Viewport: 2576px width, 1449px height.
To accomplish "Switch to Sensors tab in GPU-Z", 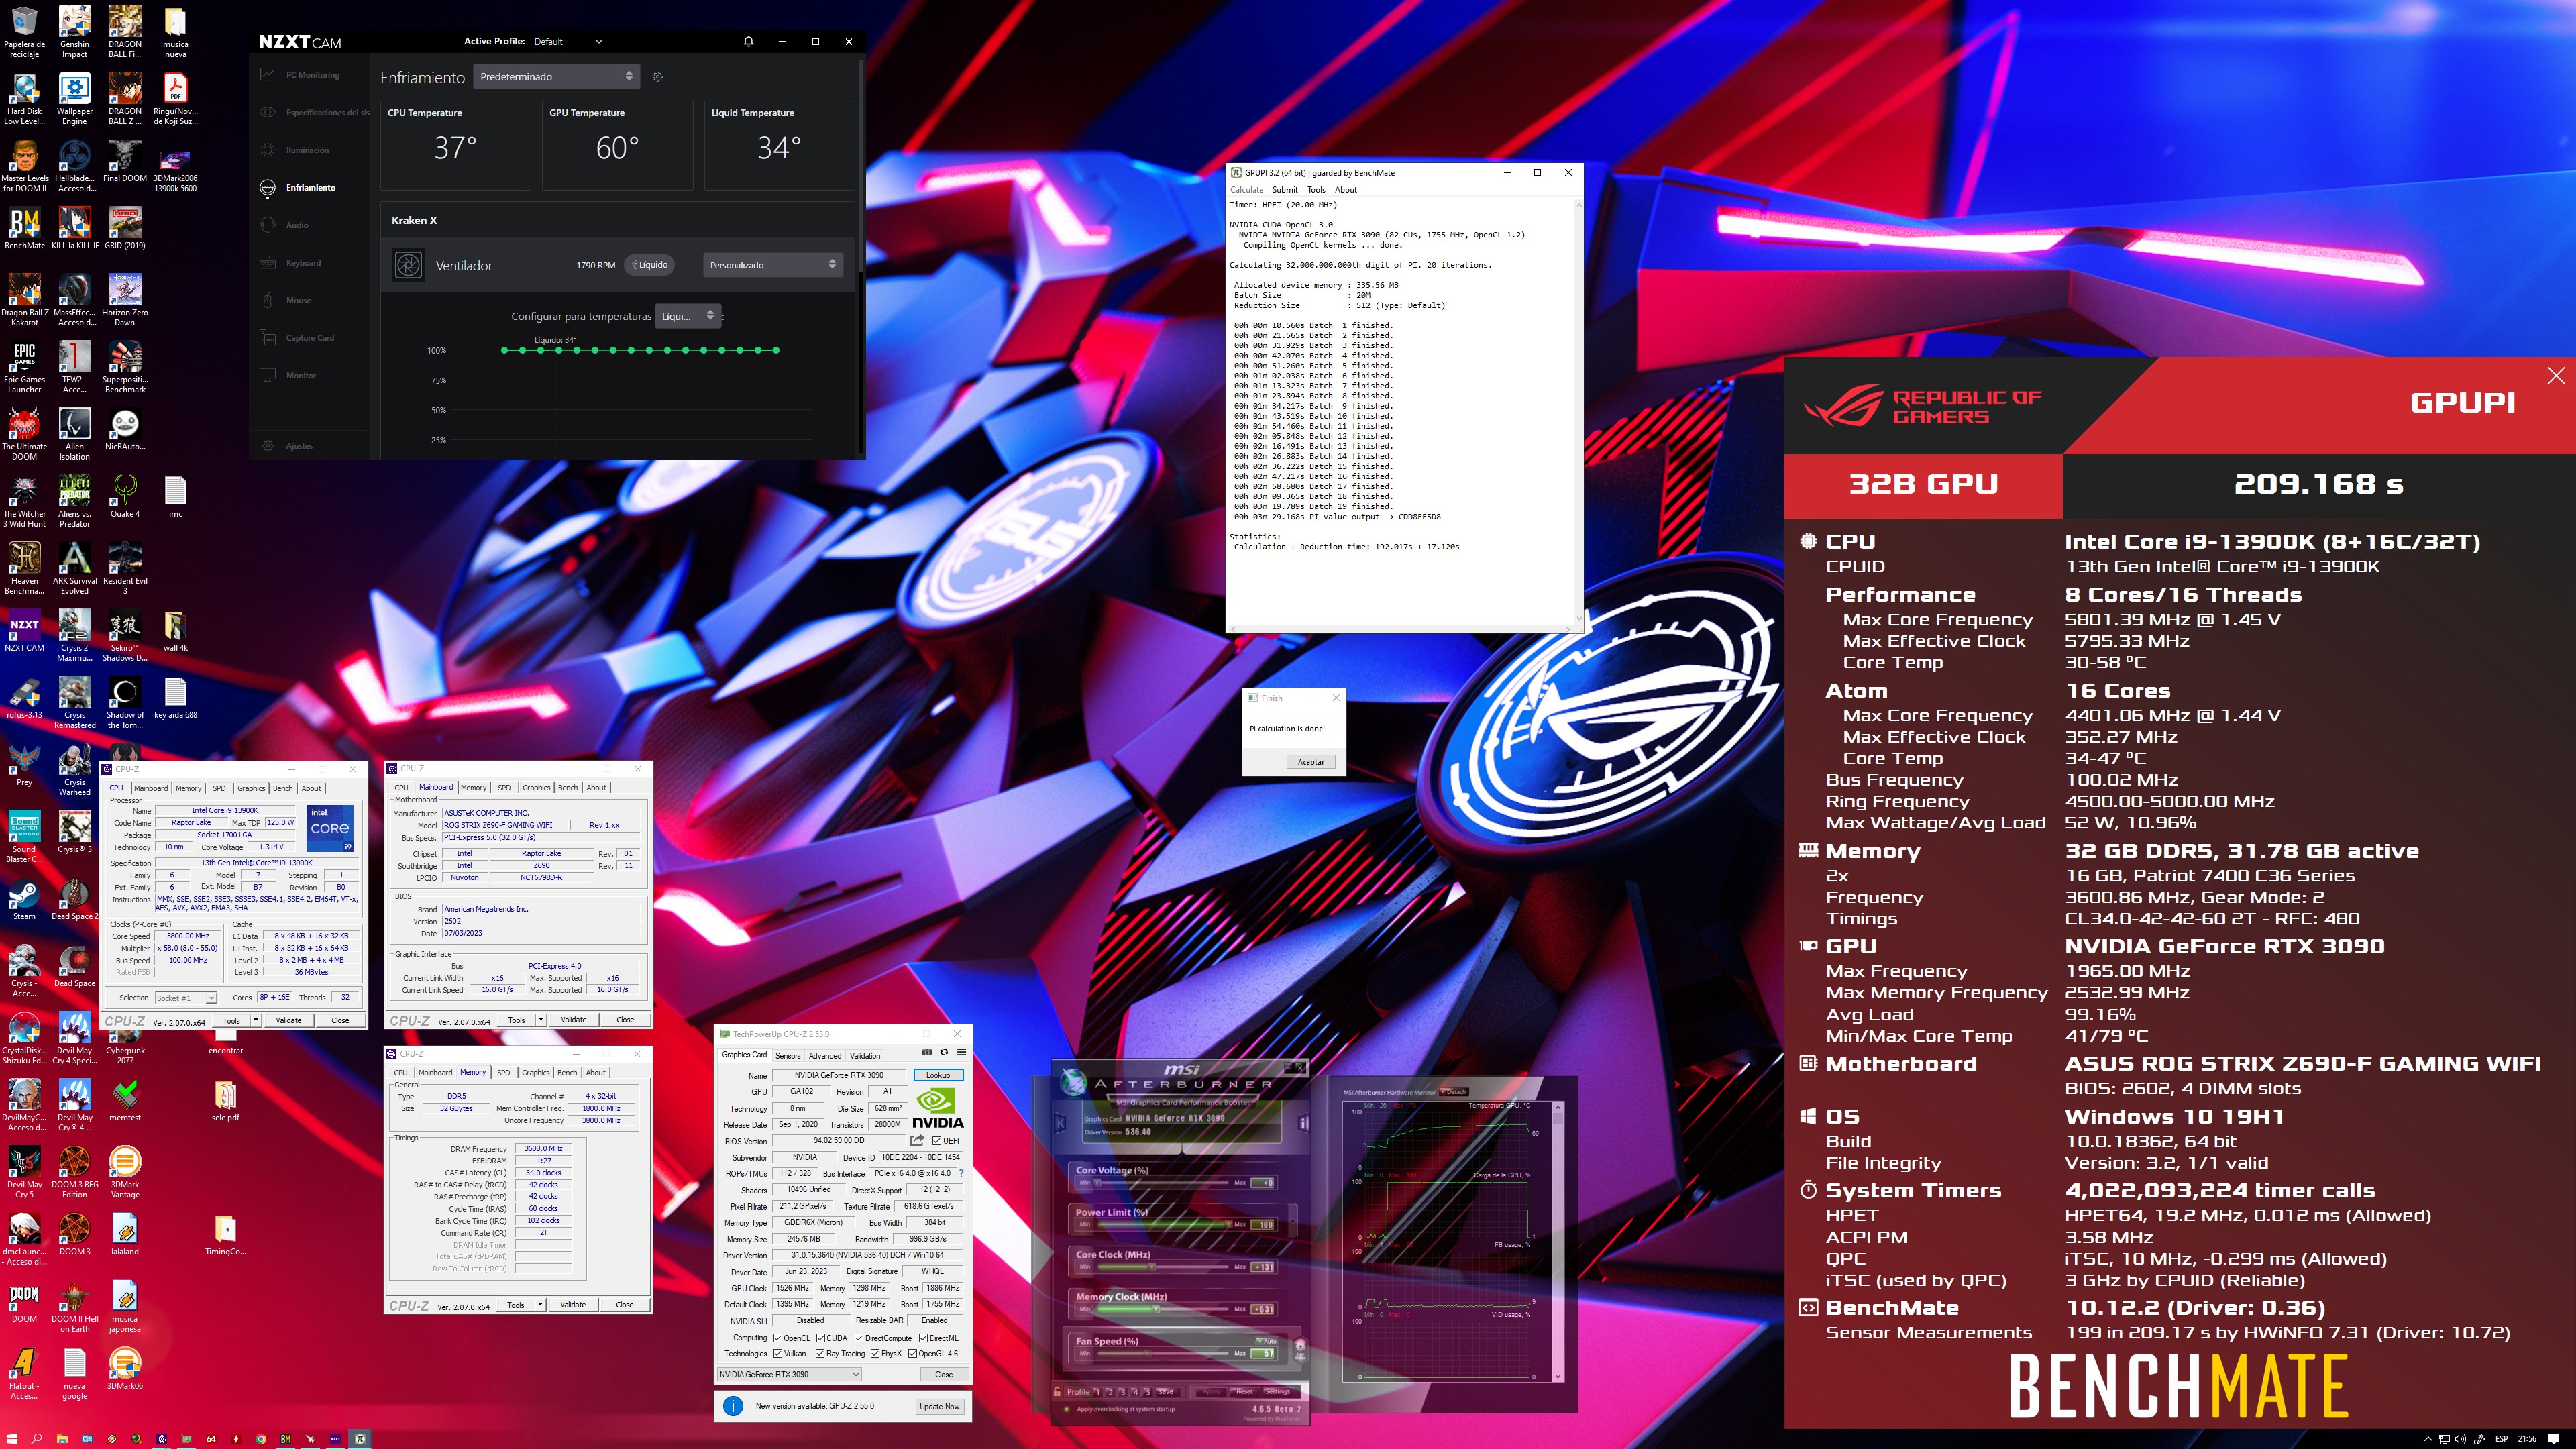I will click(788, 1056).
